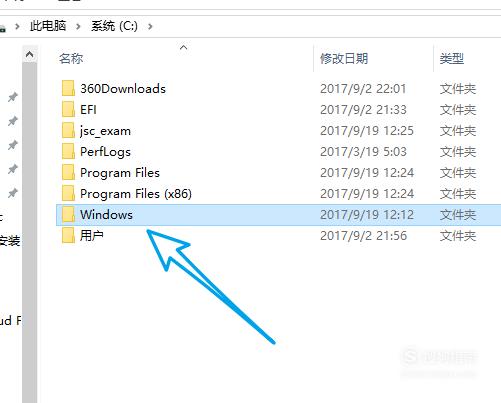Open 系统 (C:) breadcrumb in address bar
Image resolution: width=501 pixels, height=403 pixels.
point(114,26)
